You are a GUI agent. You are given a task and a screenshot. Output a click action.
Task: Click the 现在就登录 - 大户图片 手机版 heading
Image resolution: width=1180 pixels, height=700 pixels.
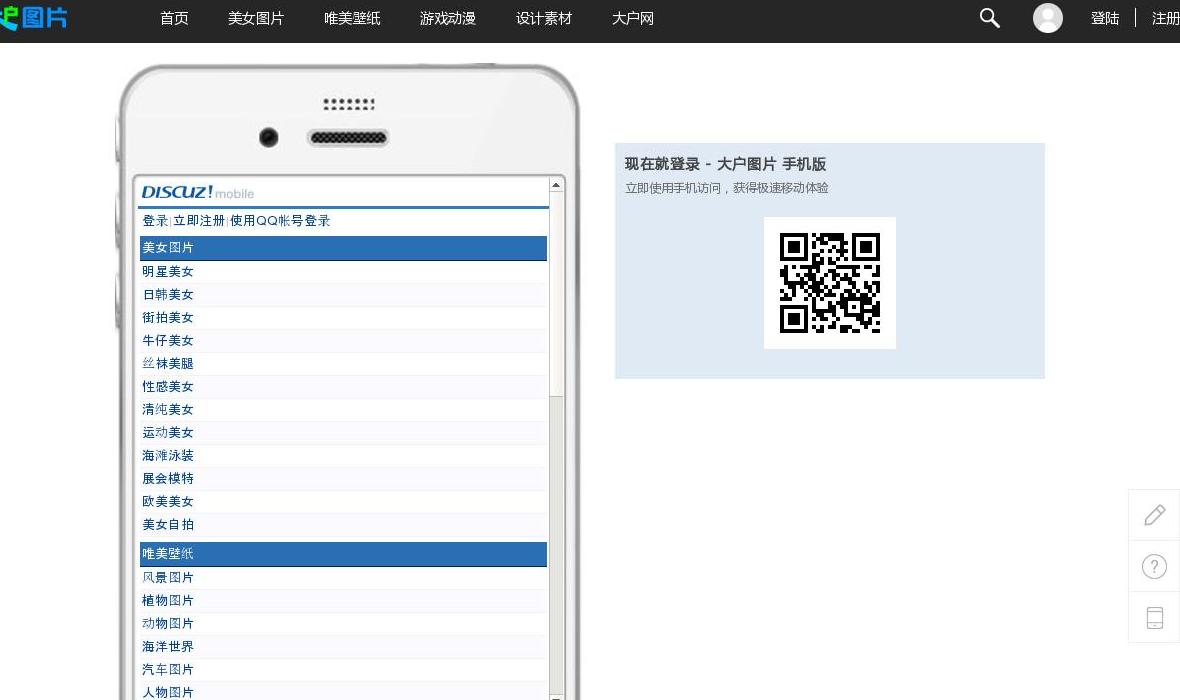pos(725,164)
